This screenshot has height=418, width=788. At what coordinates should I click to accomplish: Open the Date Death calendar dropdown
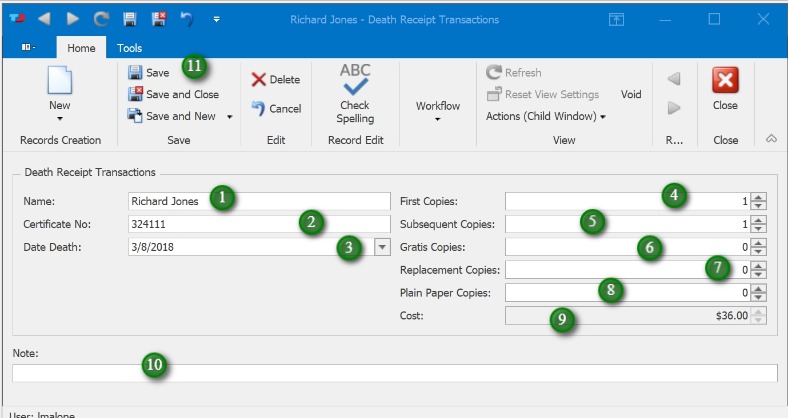click(x=381, y=248)
